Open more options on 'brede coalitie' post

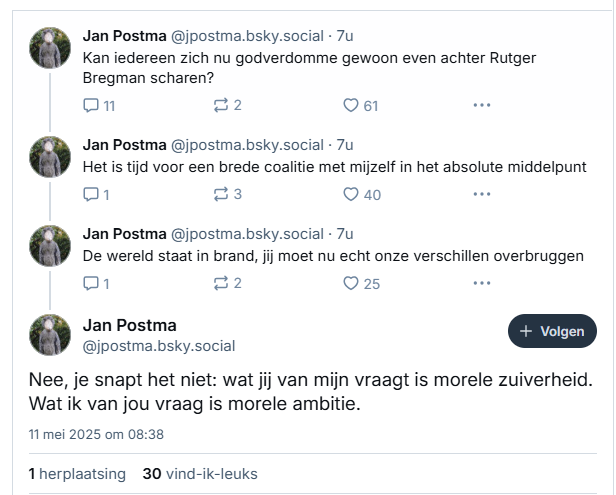pos(482,194)
